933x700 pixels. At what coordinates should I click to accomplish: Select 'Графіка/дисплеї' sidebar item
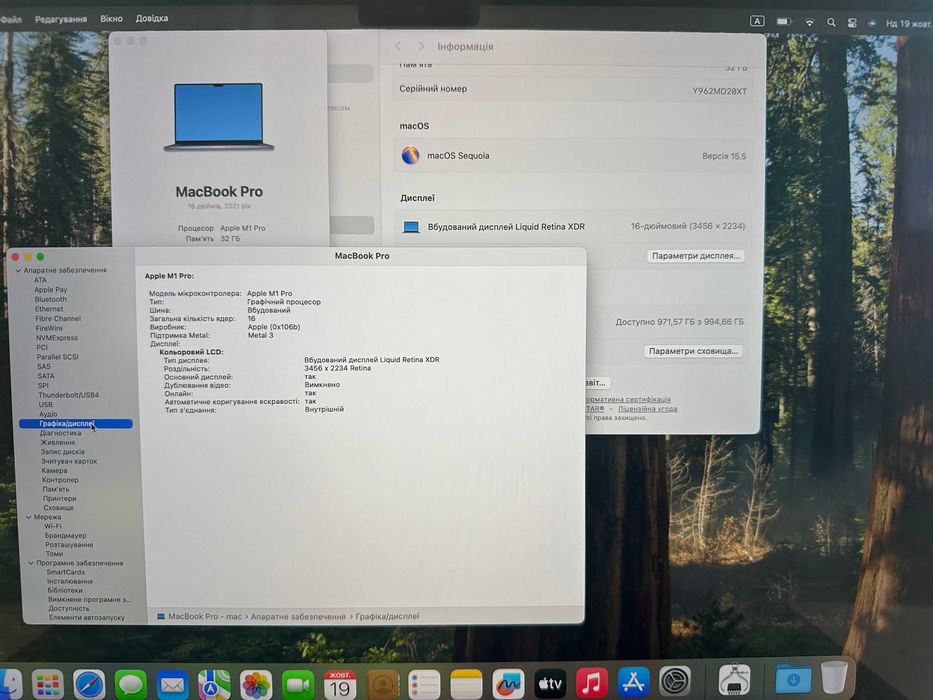click(76, 424)
